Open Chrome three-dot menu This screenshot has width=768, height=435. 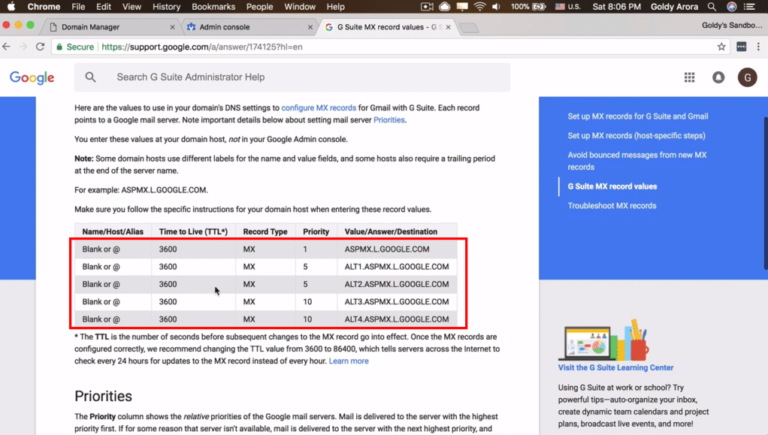click(758, 47)
